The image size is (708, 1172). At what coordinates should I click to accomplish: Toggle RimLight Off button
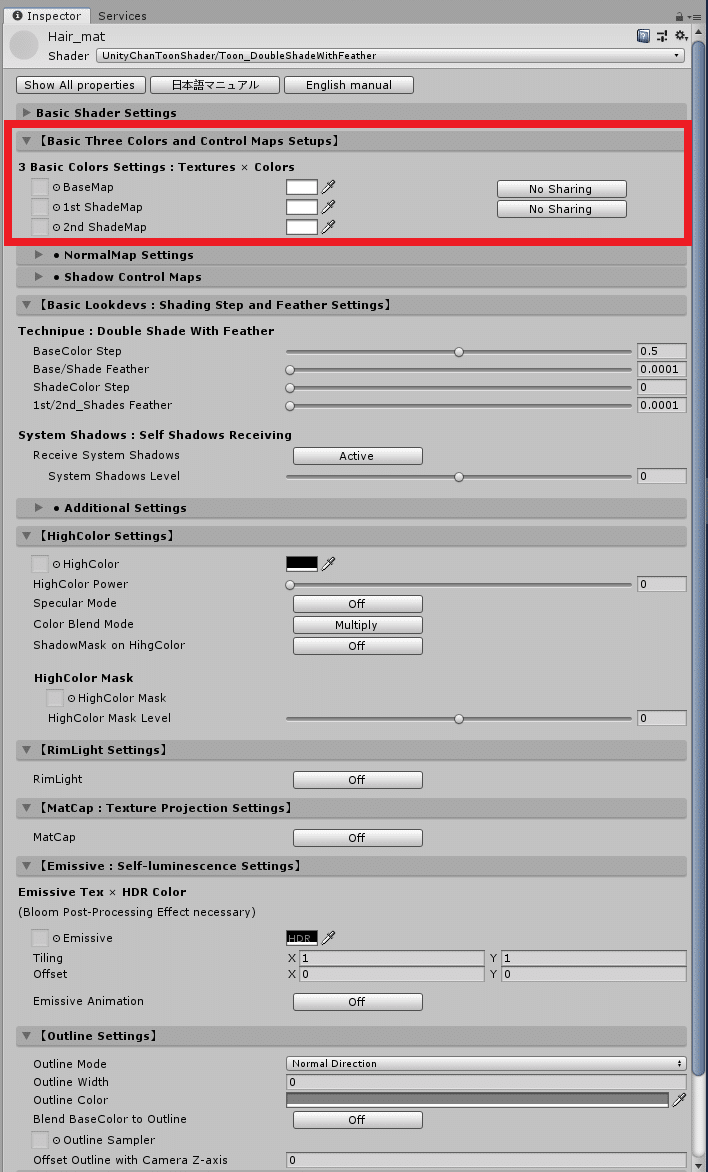[357, 780]
